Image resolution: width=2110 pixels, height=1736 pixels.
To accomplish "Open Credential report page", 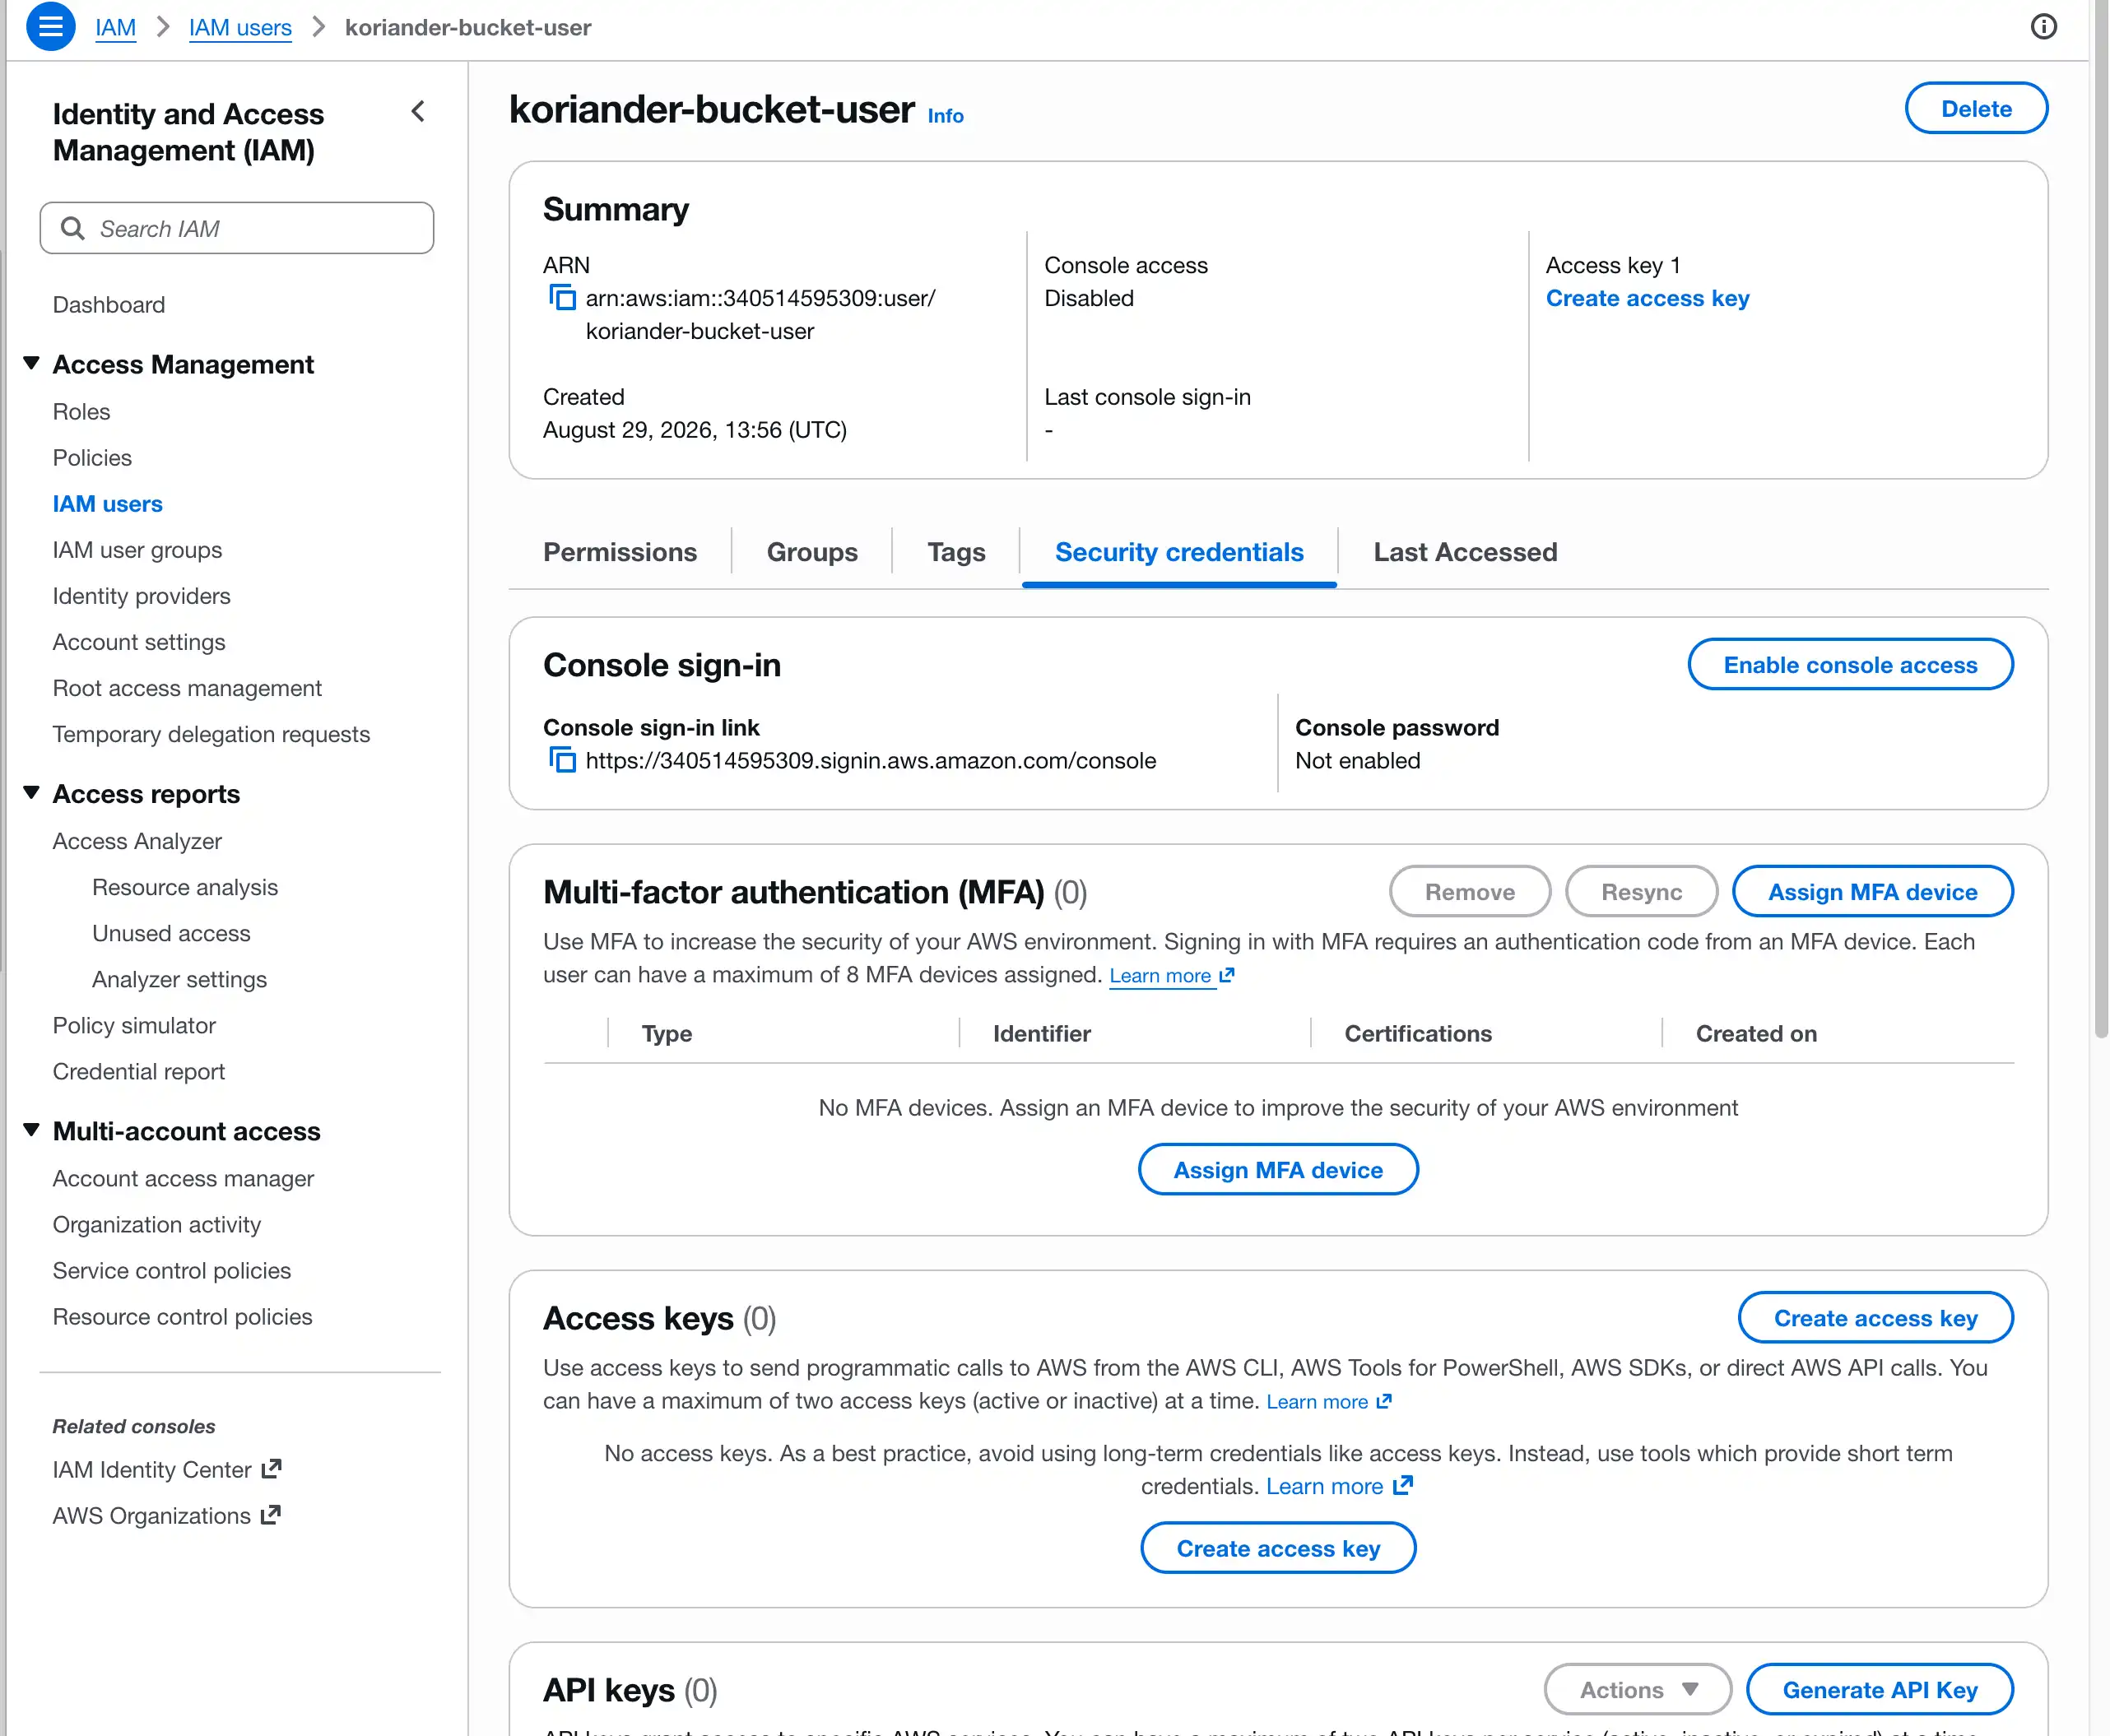I will click(139, 1070).
